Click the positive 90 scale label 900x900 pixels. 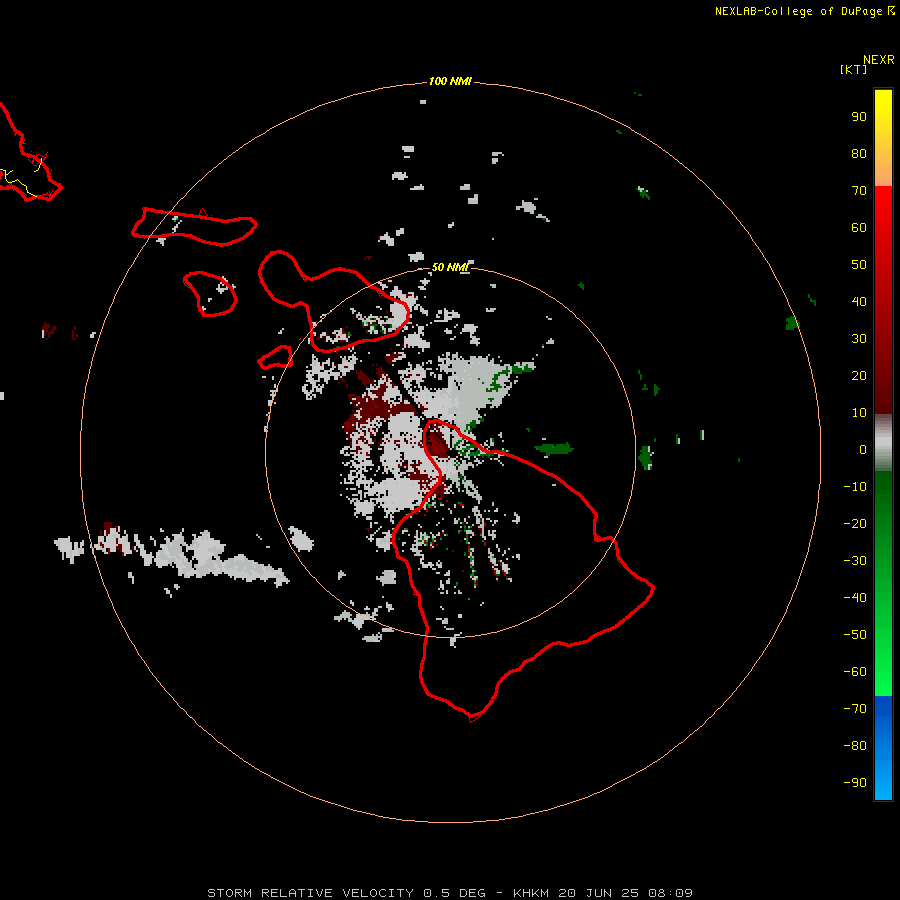click(x=859, y=117)
